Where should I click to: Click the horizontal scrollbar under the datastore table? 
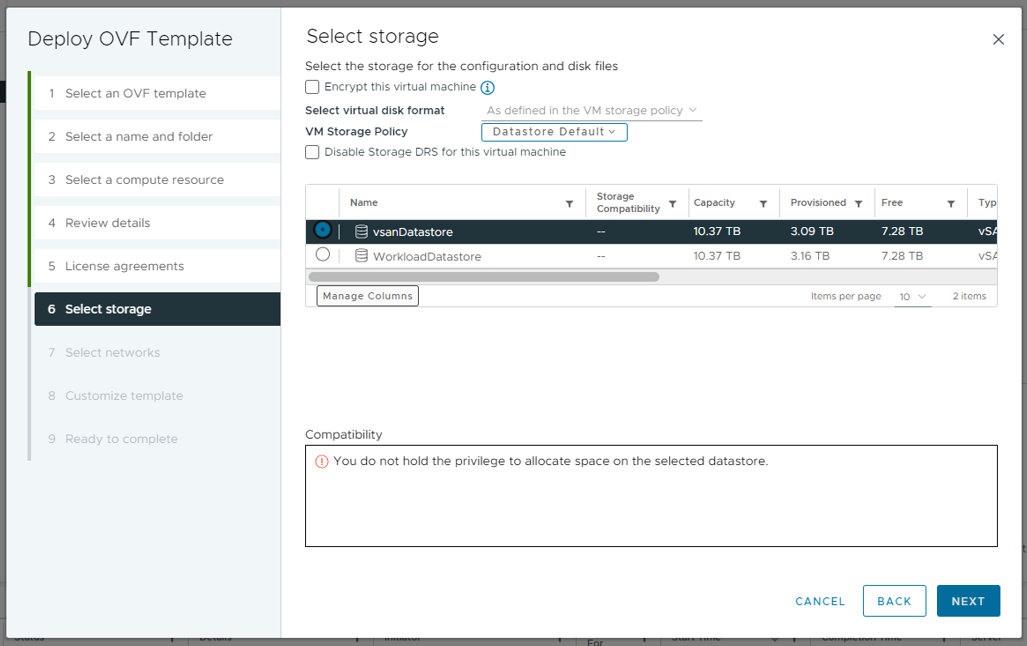(484, 277)
